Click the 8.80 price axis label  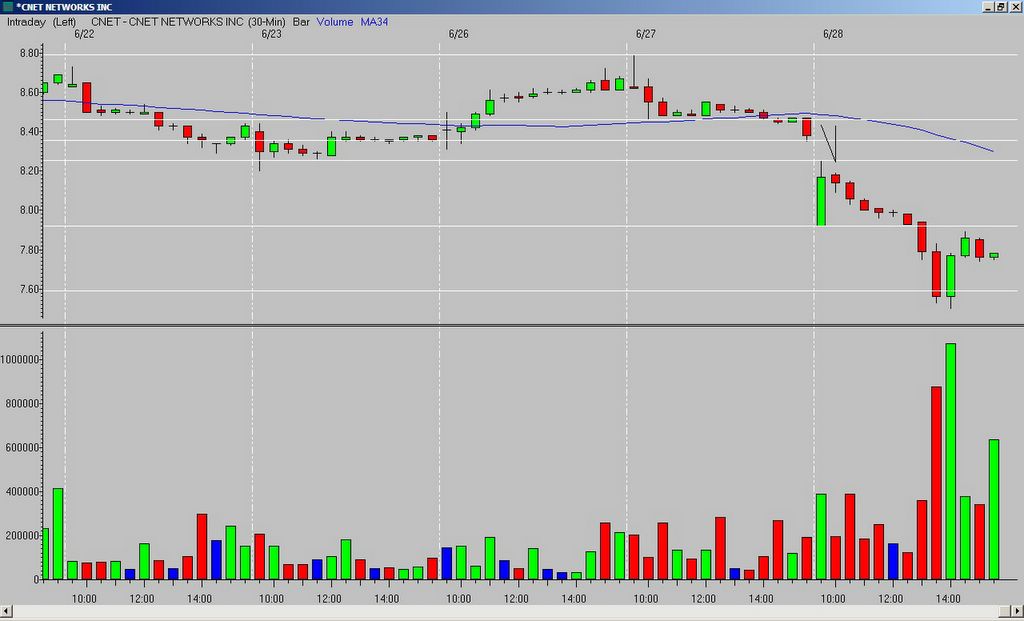coord(30,53)
